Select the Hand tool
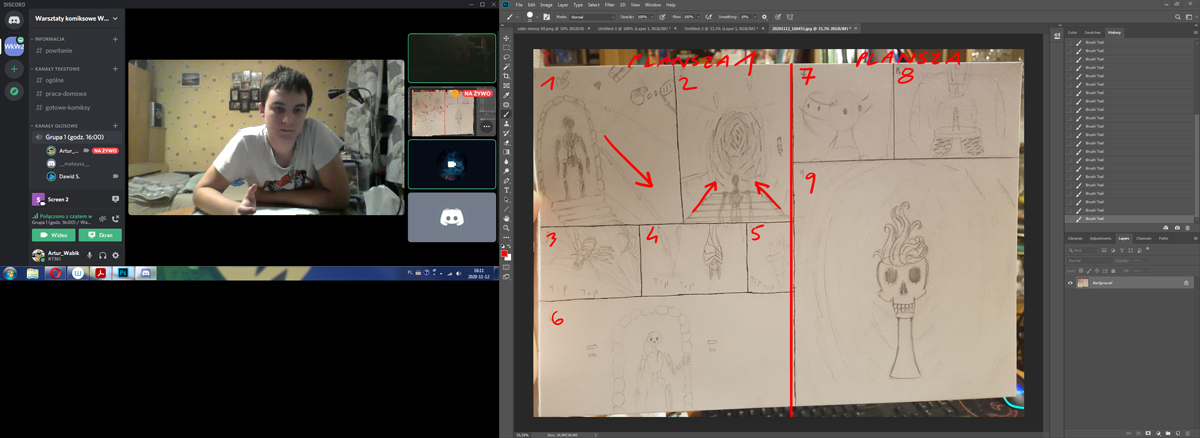The width and height of the screenshot is (1200, 438). 508,217
